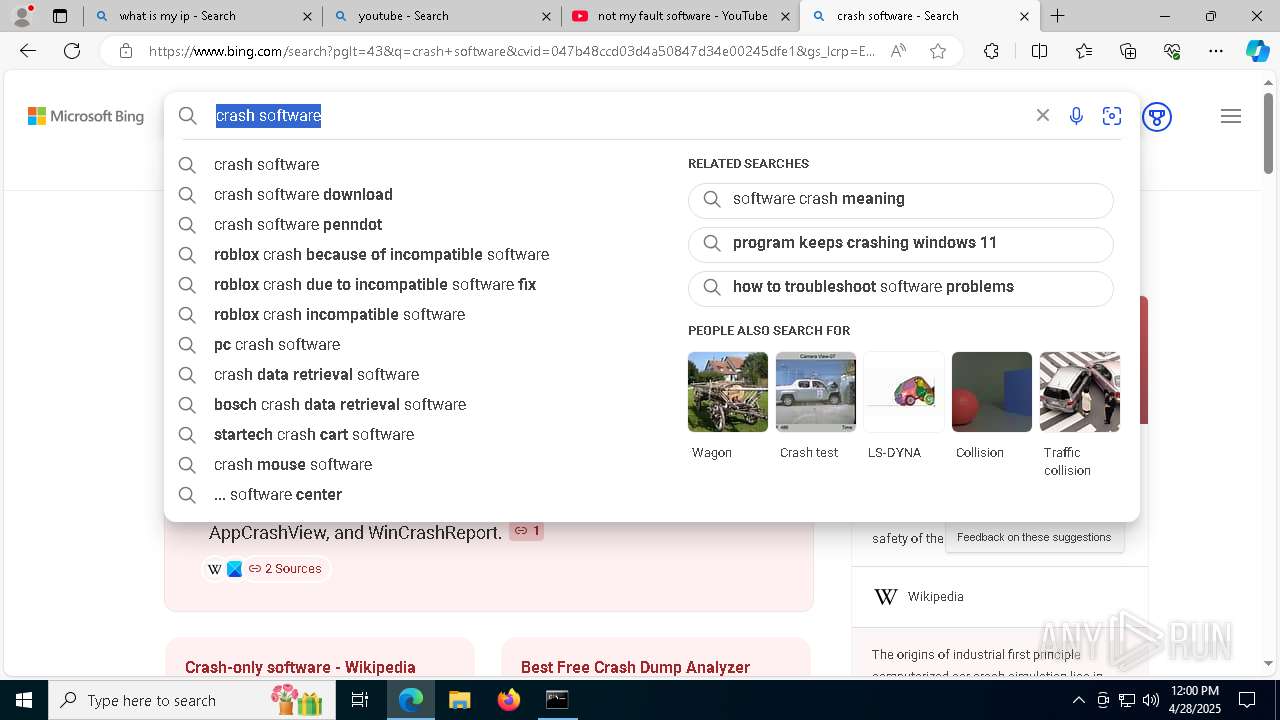Click 'how to troubleshoot software problems'
The width and height of the screenshot is (1280, 720).
point(900,288)
